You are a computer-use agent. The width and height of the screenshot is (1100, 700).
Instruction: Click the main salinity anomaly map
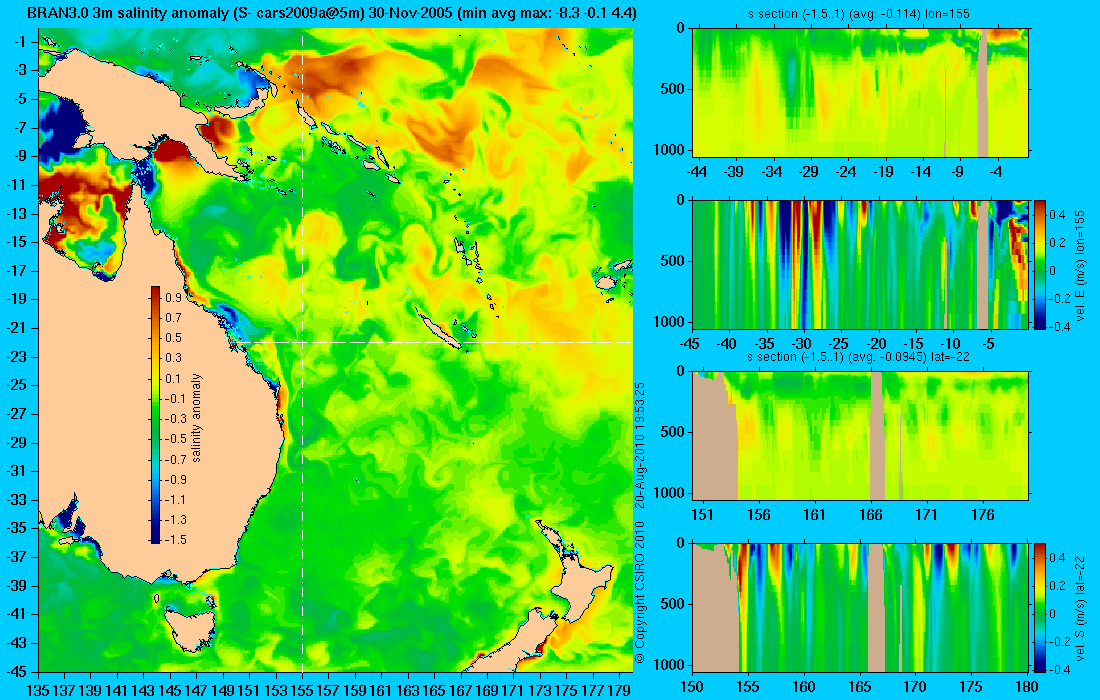(x=335, y=350)
